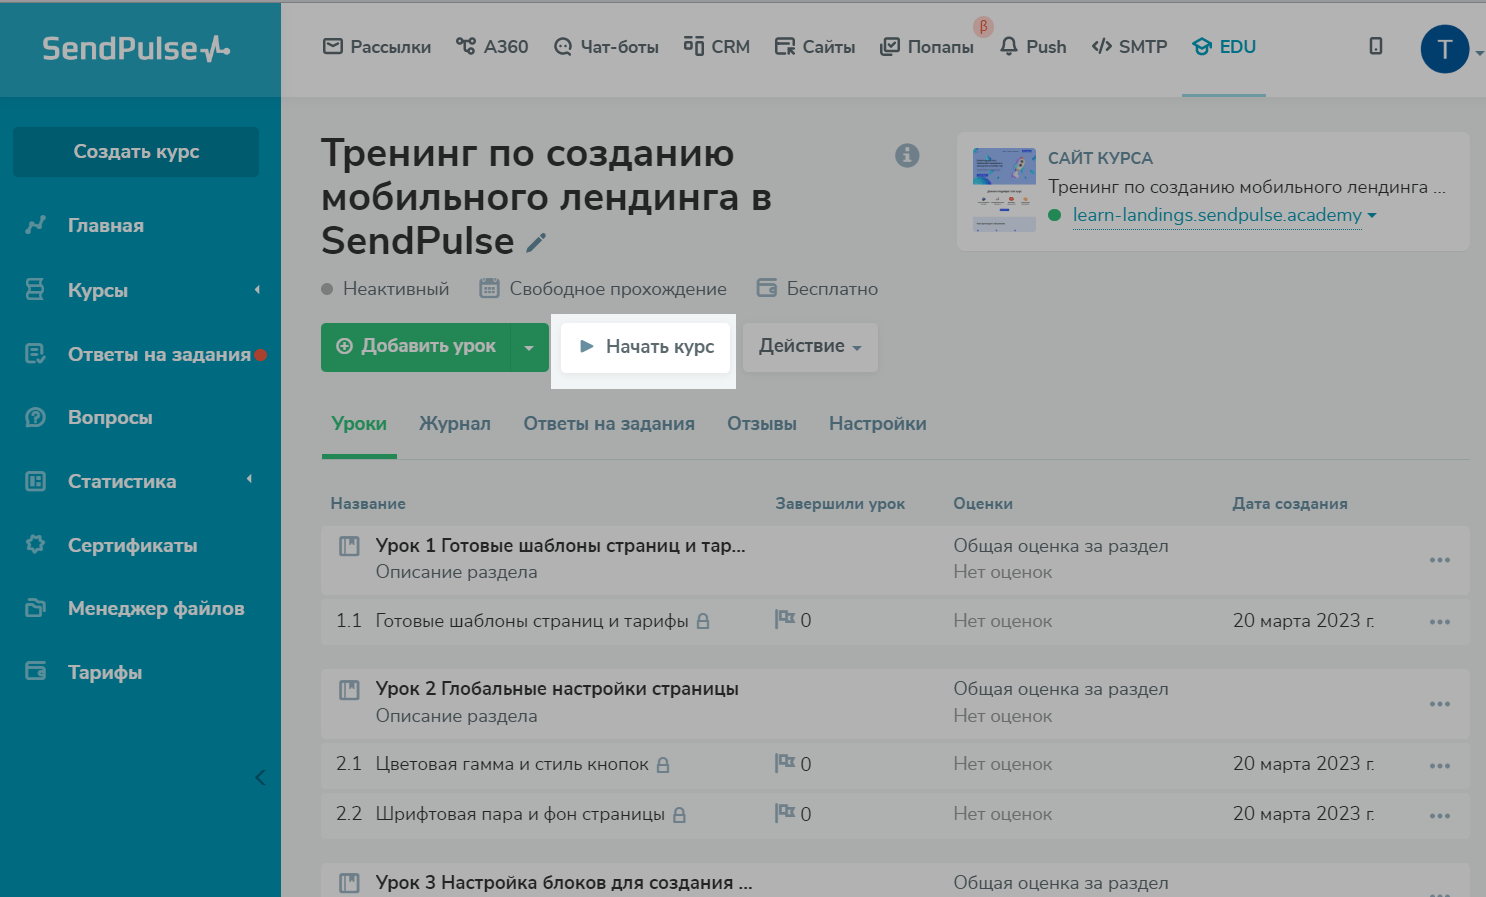Open Чат-боты in the top menu
The width and height of the screenshot is (1486, 897).
[x=606, y=47]
